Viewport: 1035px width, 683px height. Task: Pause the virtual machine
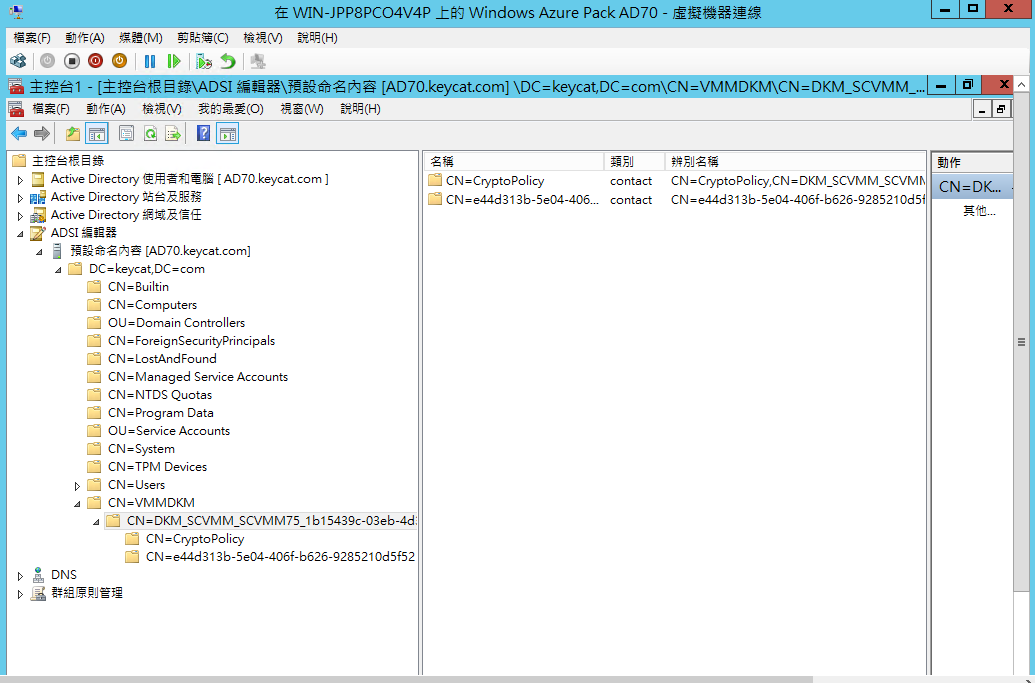150,61
